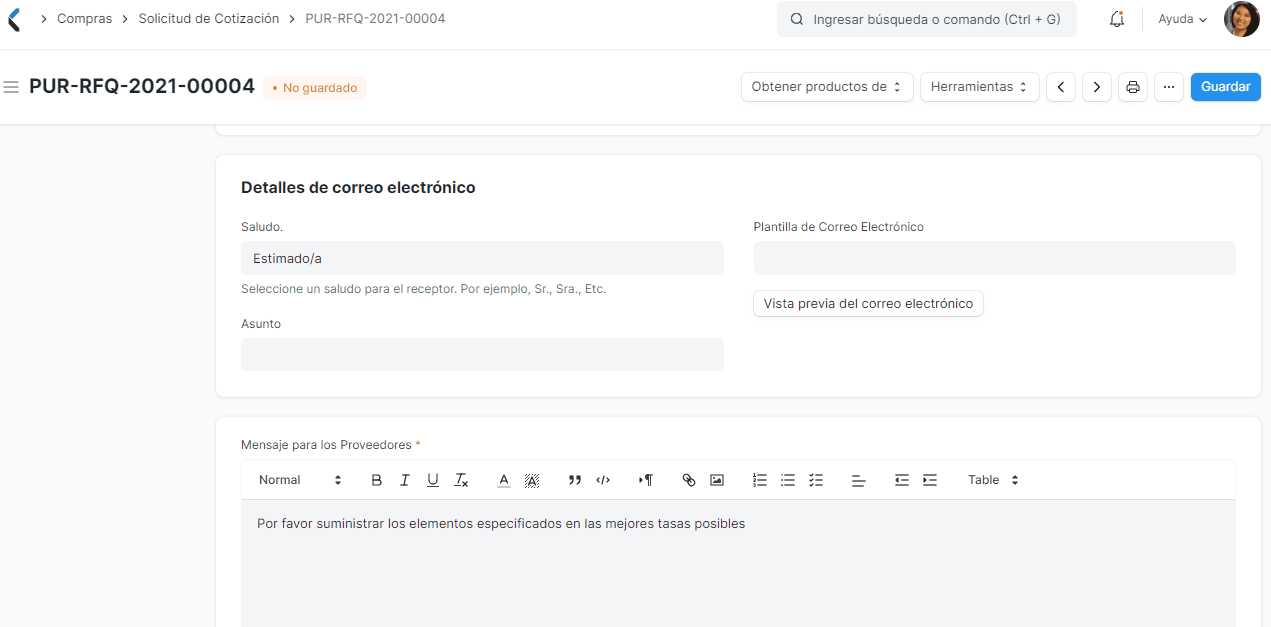Insert a numbered list in the editor
Image resolution: width=1271 pixels, height=627 pixels.
(759, 480)
